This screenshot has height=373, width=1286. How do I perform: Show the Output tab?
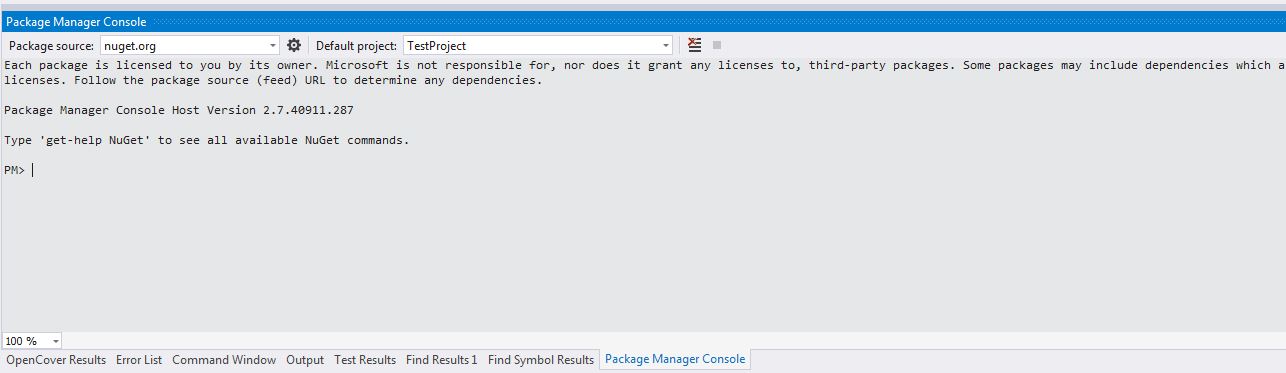305,360
